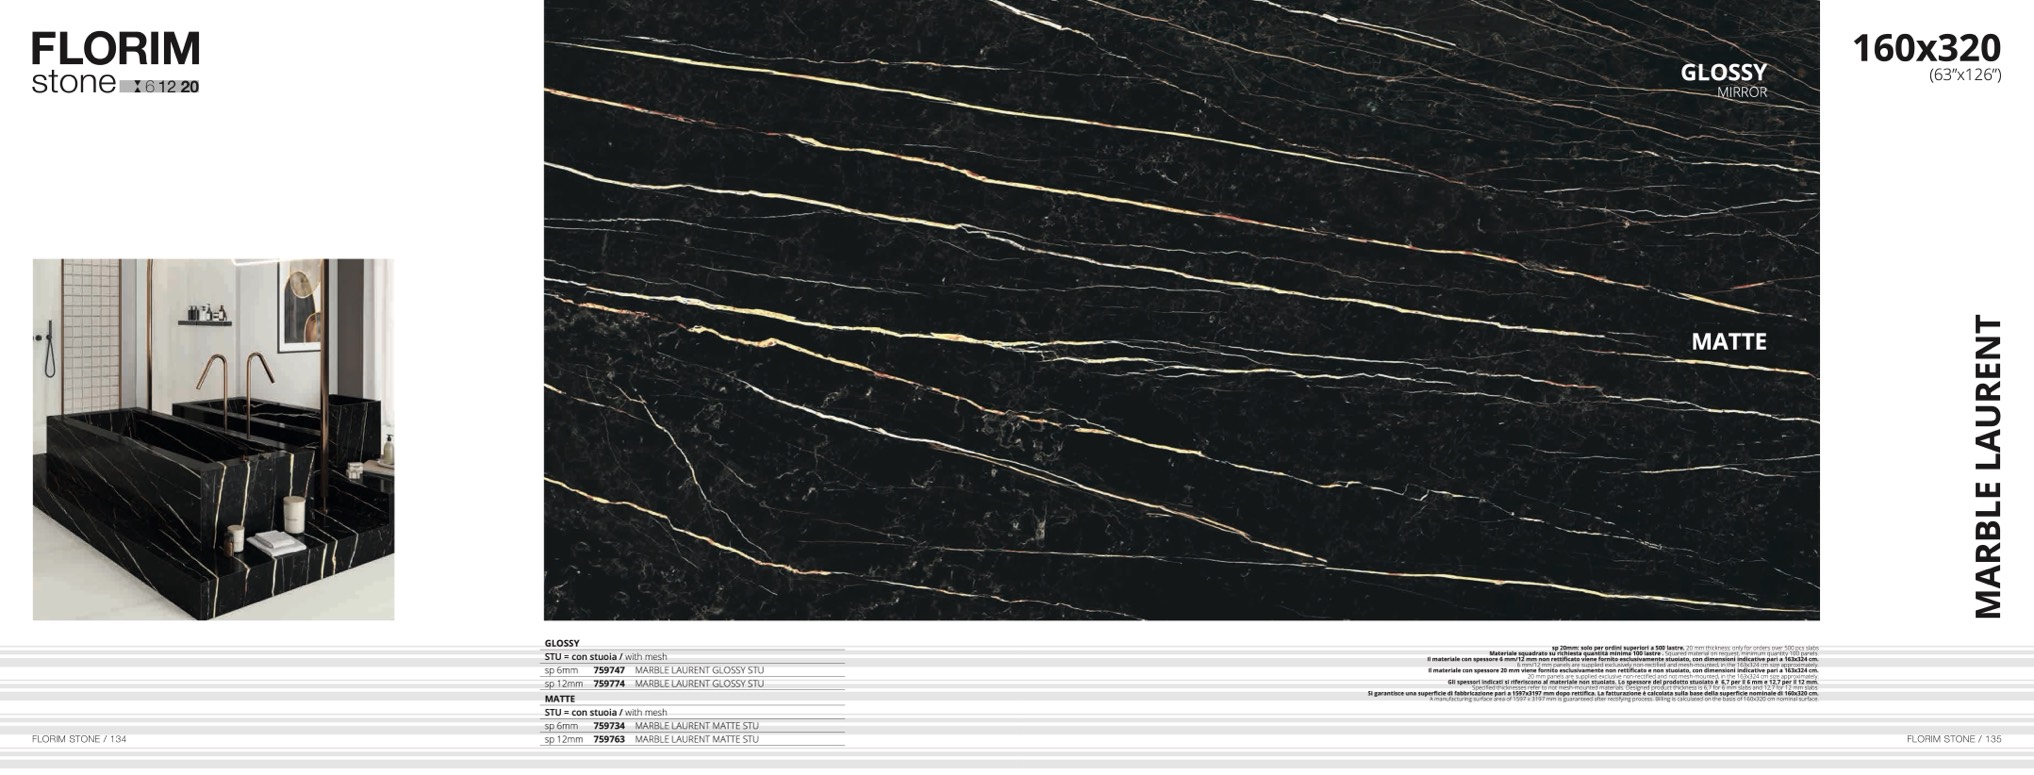Click the 63"x126" inch dimensions text
The width and height of the screenshot is (2034, 775).
pyautogui.click(x=1964, y=75)
